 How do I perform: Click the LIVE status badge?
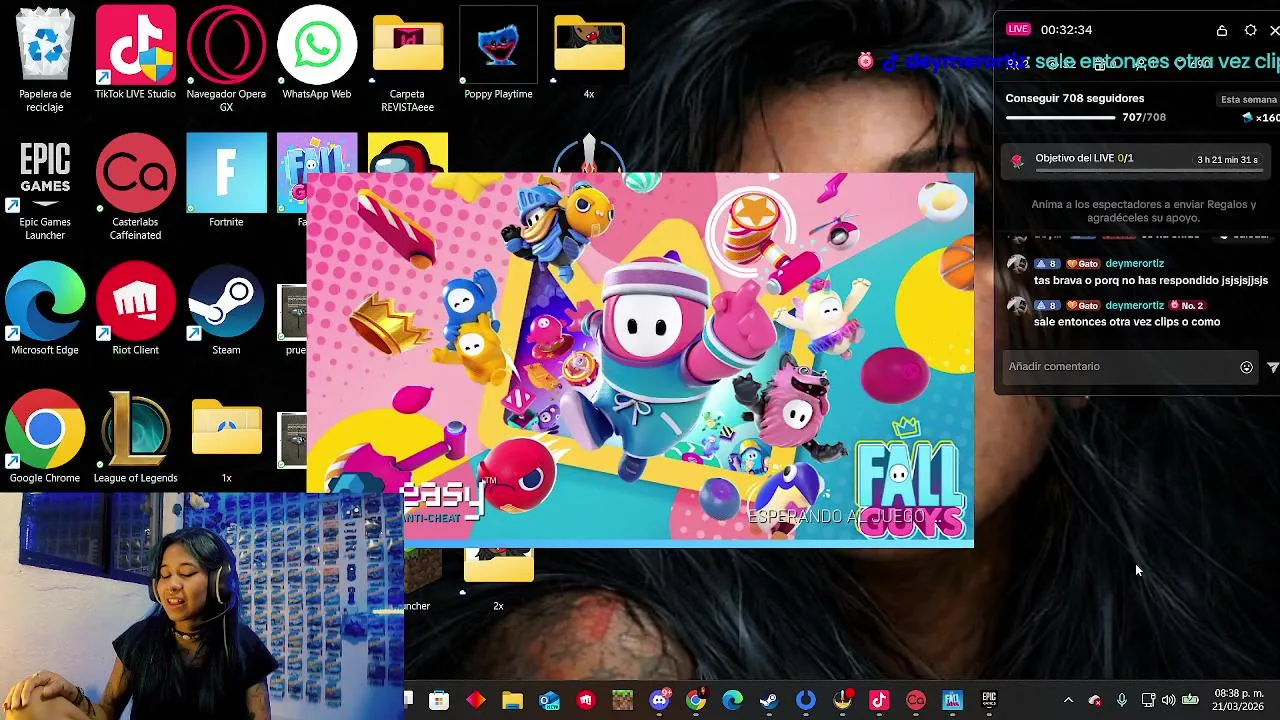tap(1018, 30)
